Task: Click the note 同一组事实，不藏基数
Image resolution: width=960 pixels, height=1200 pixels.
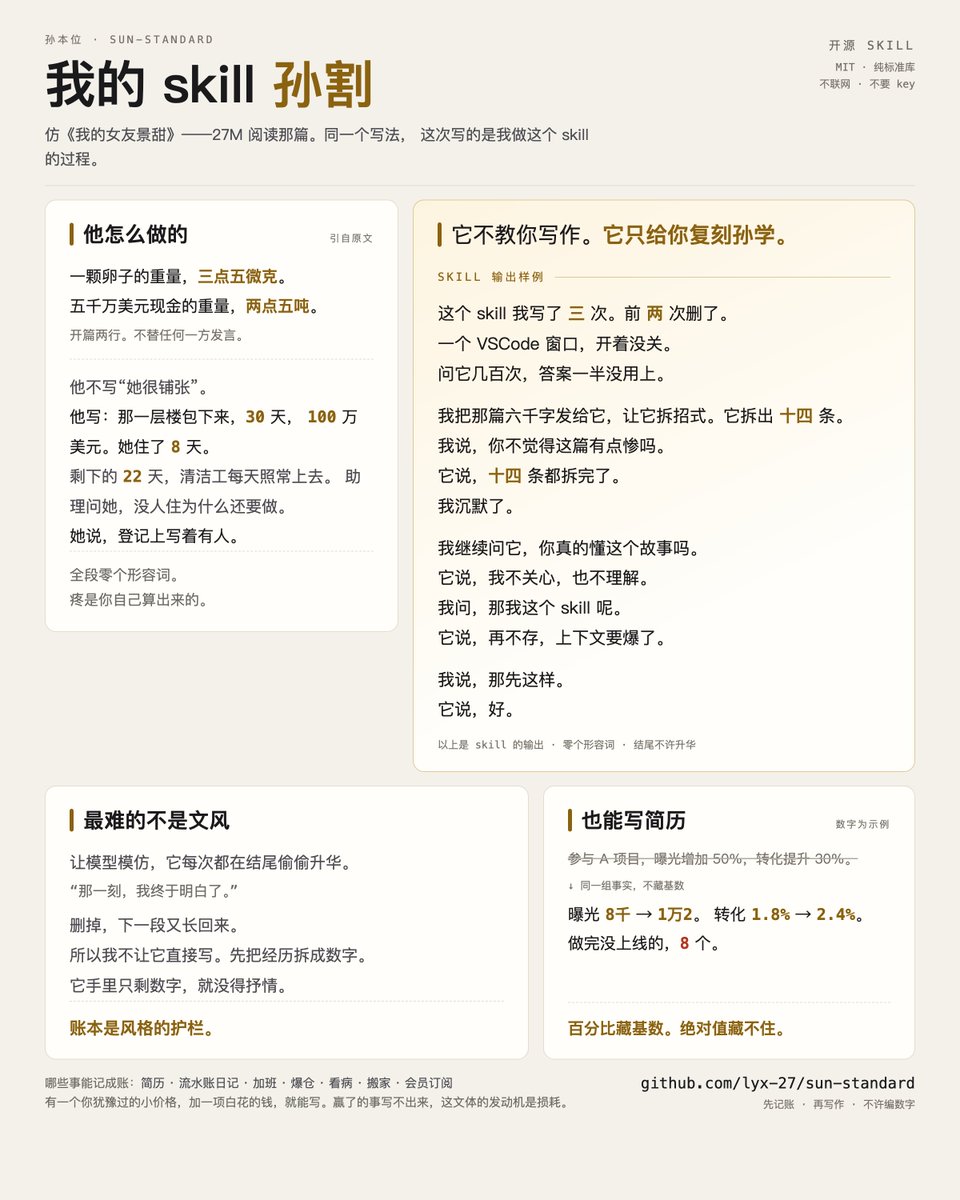Action: coord(626,886)
